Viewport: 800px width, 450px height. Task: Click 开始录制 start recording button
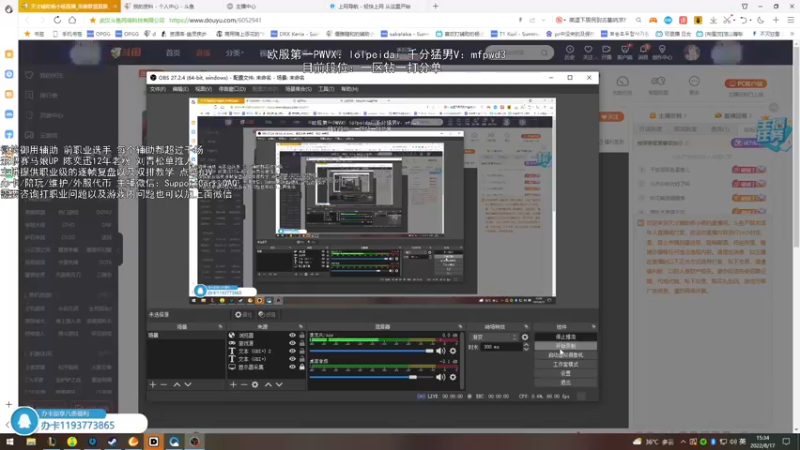tap(565, 346)
